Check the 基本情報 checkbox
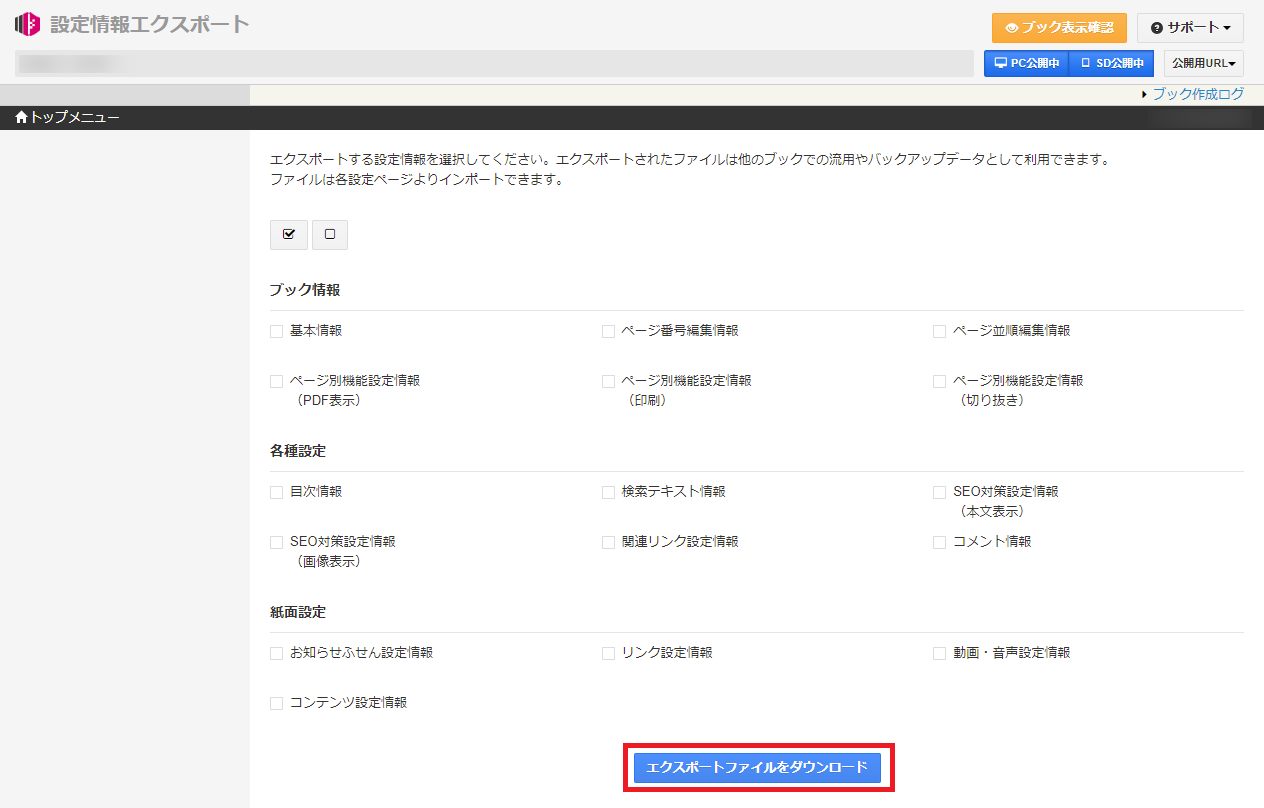 tap(277, 331)
